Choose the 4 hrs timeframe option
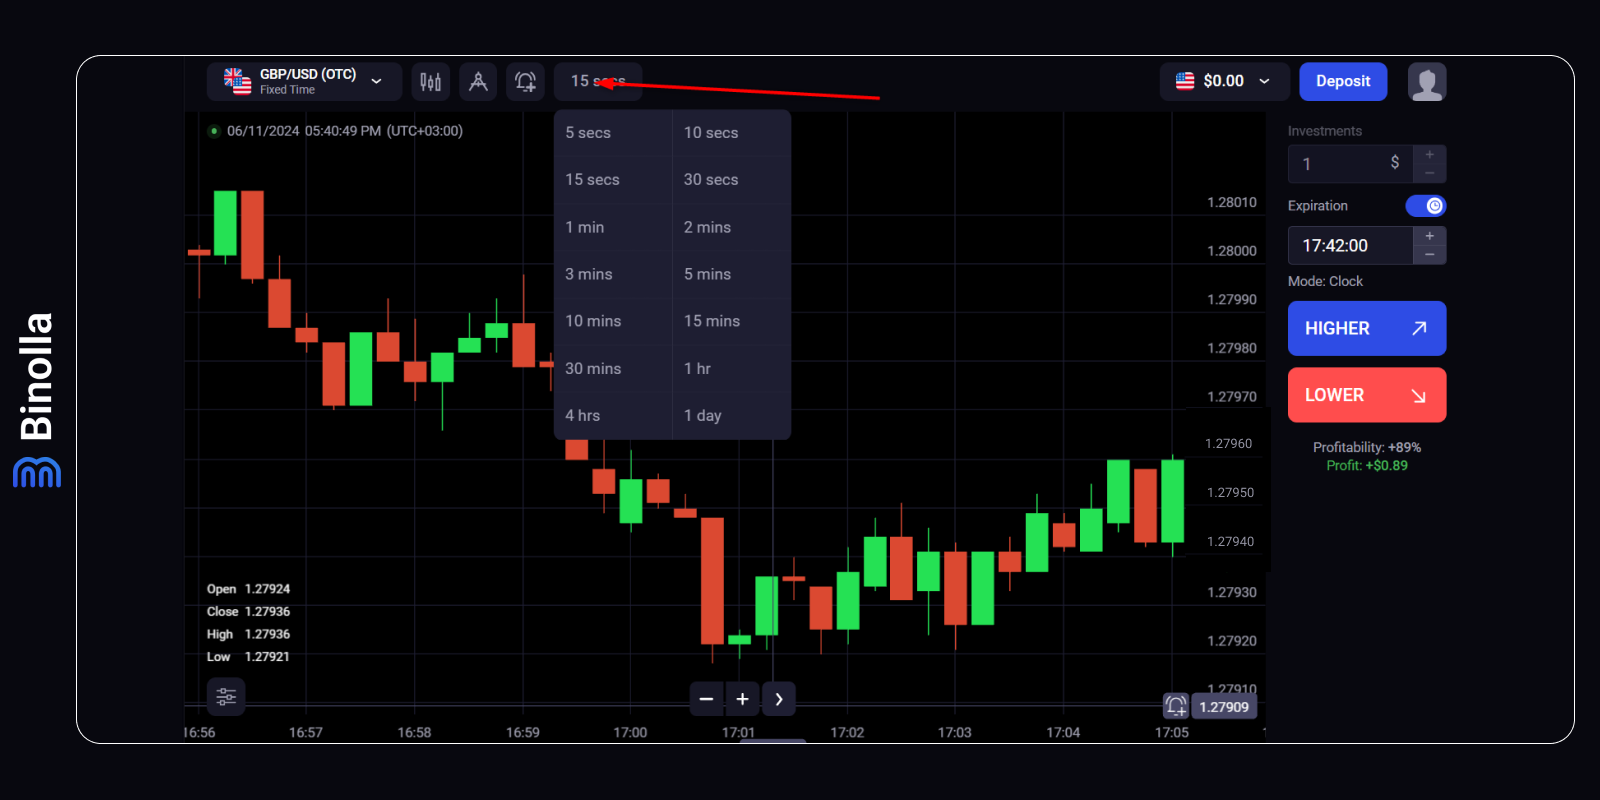The width and height of the screenshot is (1600, 800). (583, 415)
